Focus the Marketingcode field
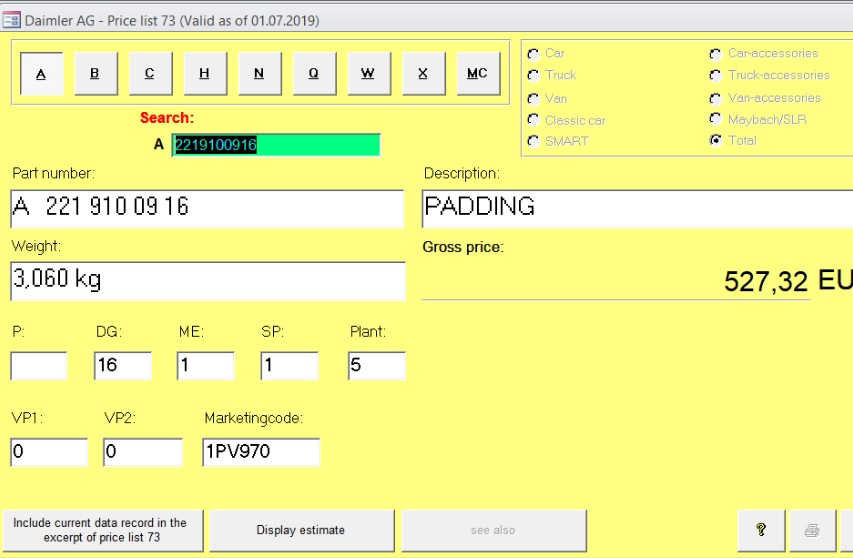The width and height of the screenshot is (853, 558). pos(261,452)
